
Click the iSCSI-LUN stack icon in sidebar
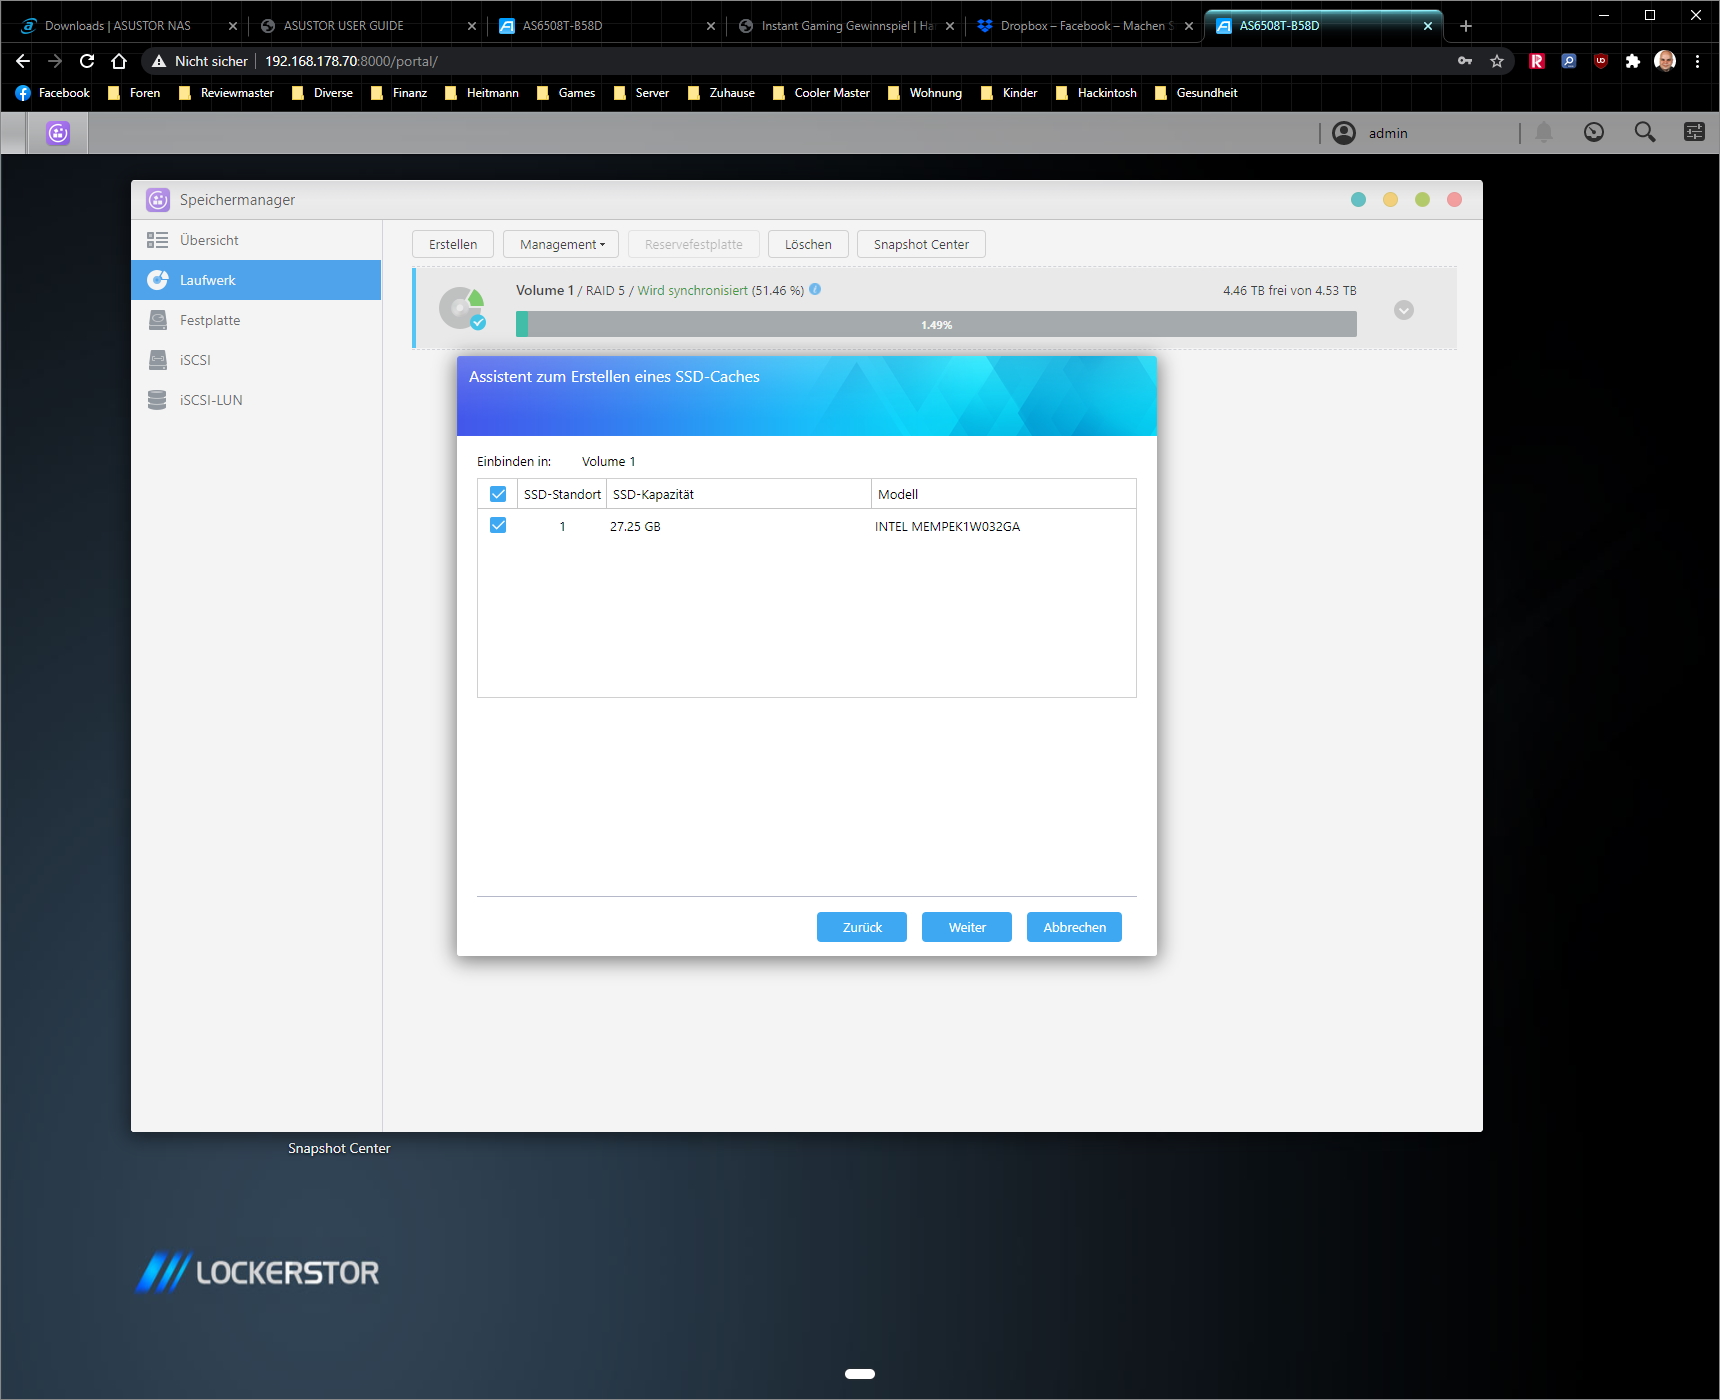coord(157,400)
